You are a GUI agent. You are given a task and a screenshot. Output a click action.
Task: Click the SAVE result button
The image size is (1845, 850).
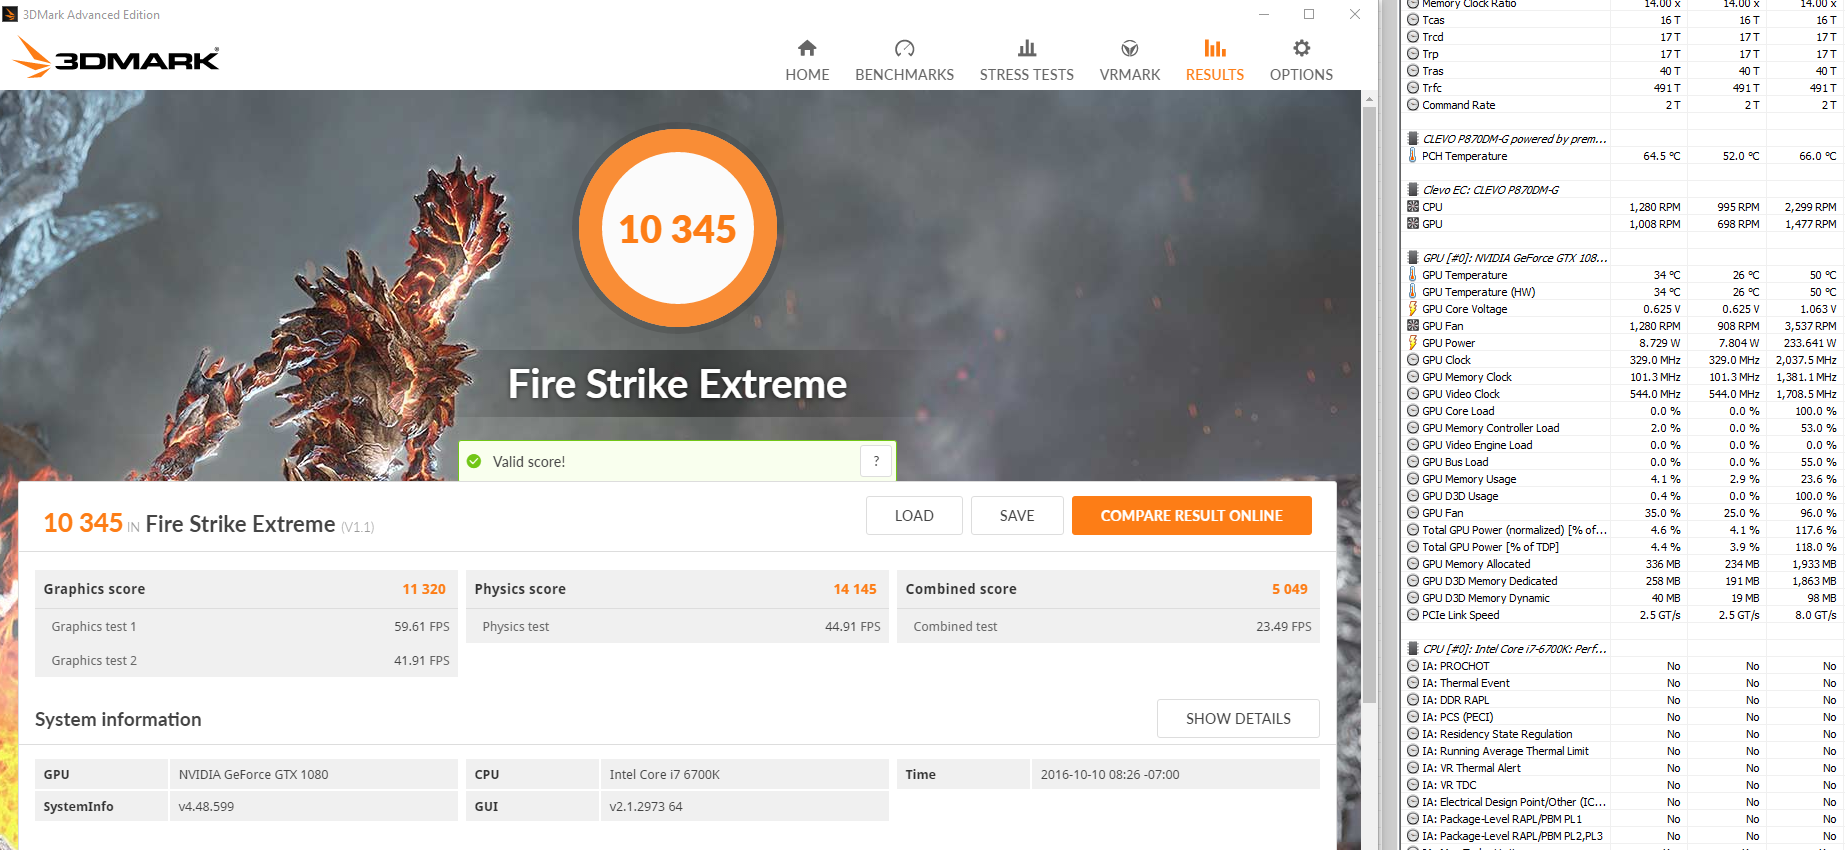1017,516
